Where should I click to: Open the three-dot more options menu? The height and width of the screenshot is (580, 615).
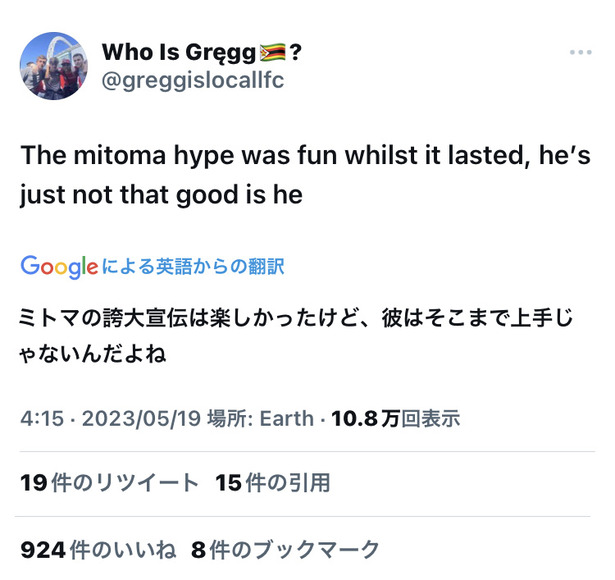(580, 52)
